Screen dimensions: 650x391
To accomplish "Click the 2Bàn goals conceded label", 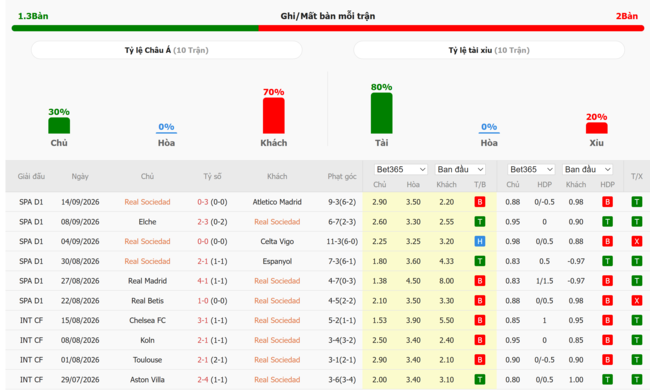I will [x=627, y=16].
